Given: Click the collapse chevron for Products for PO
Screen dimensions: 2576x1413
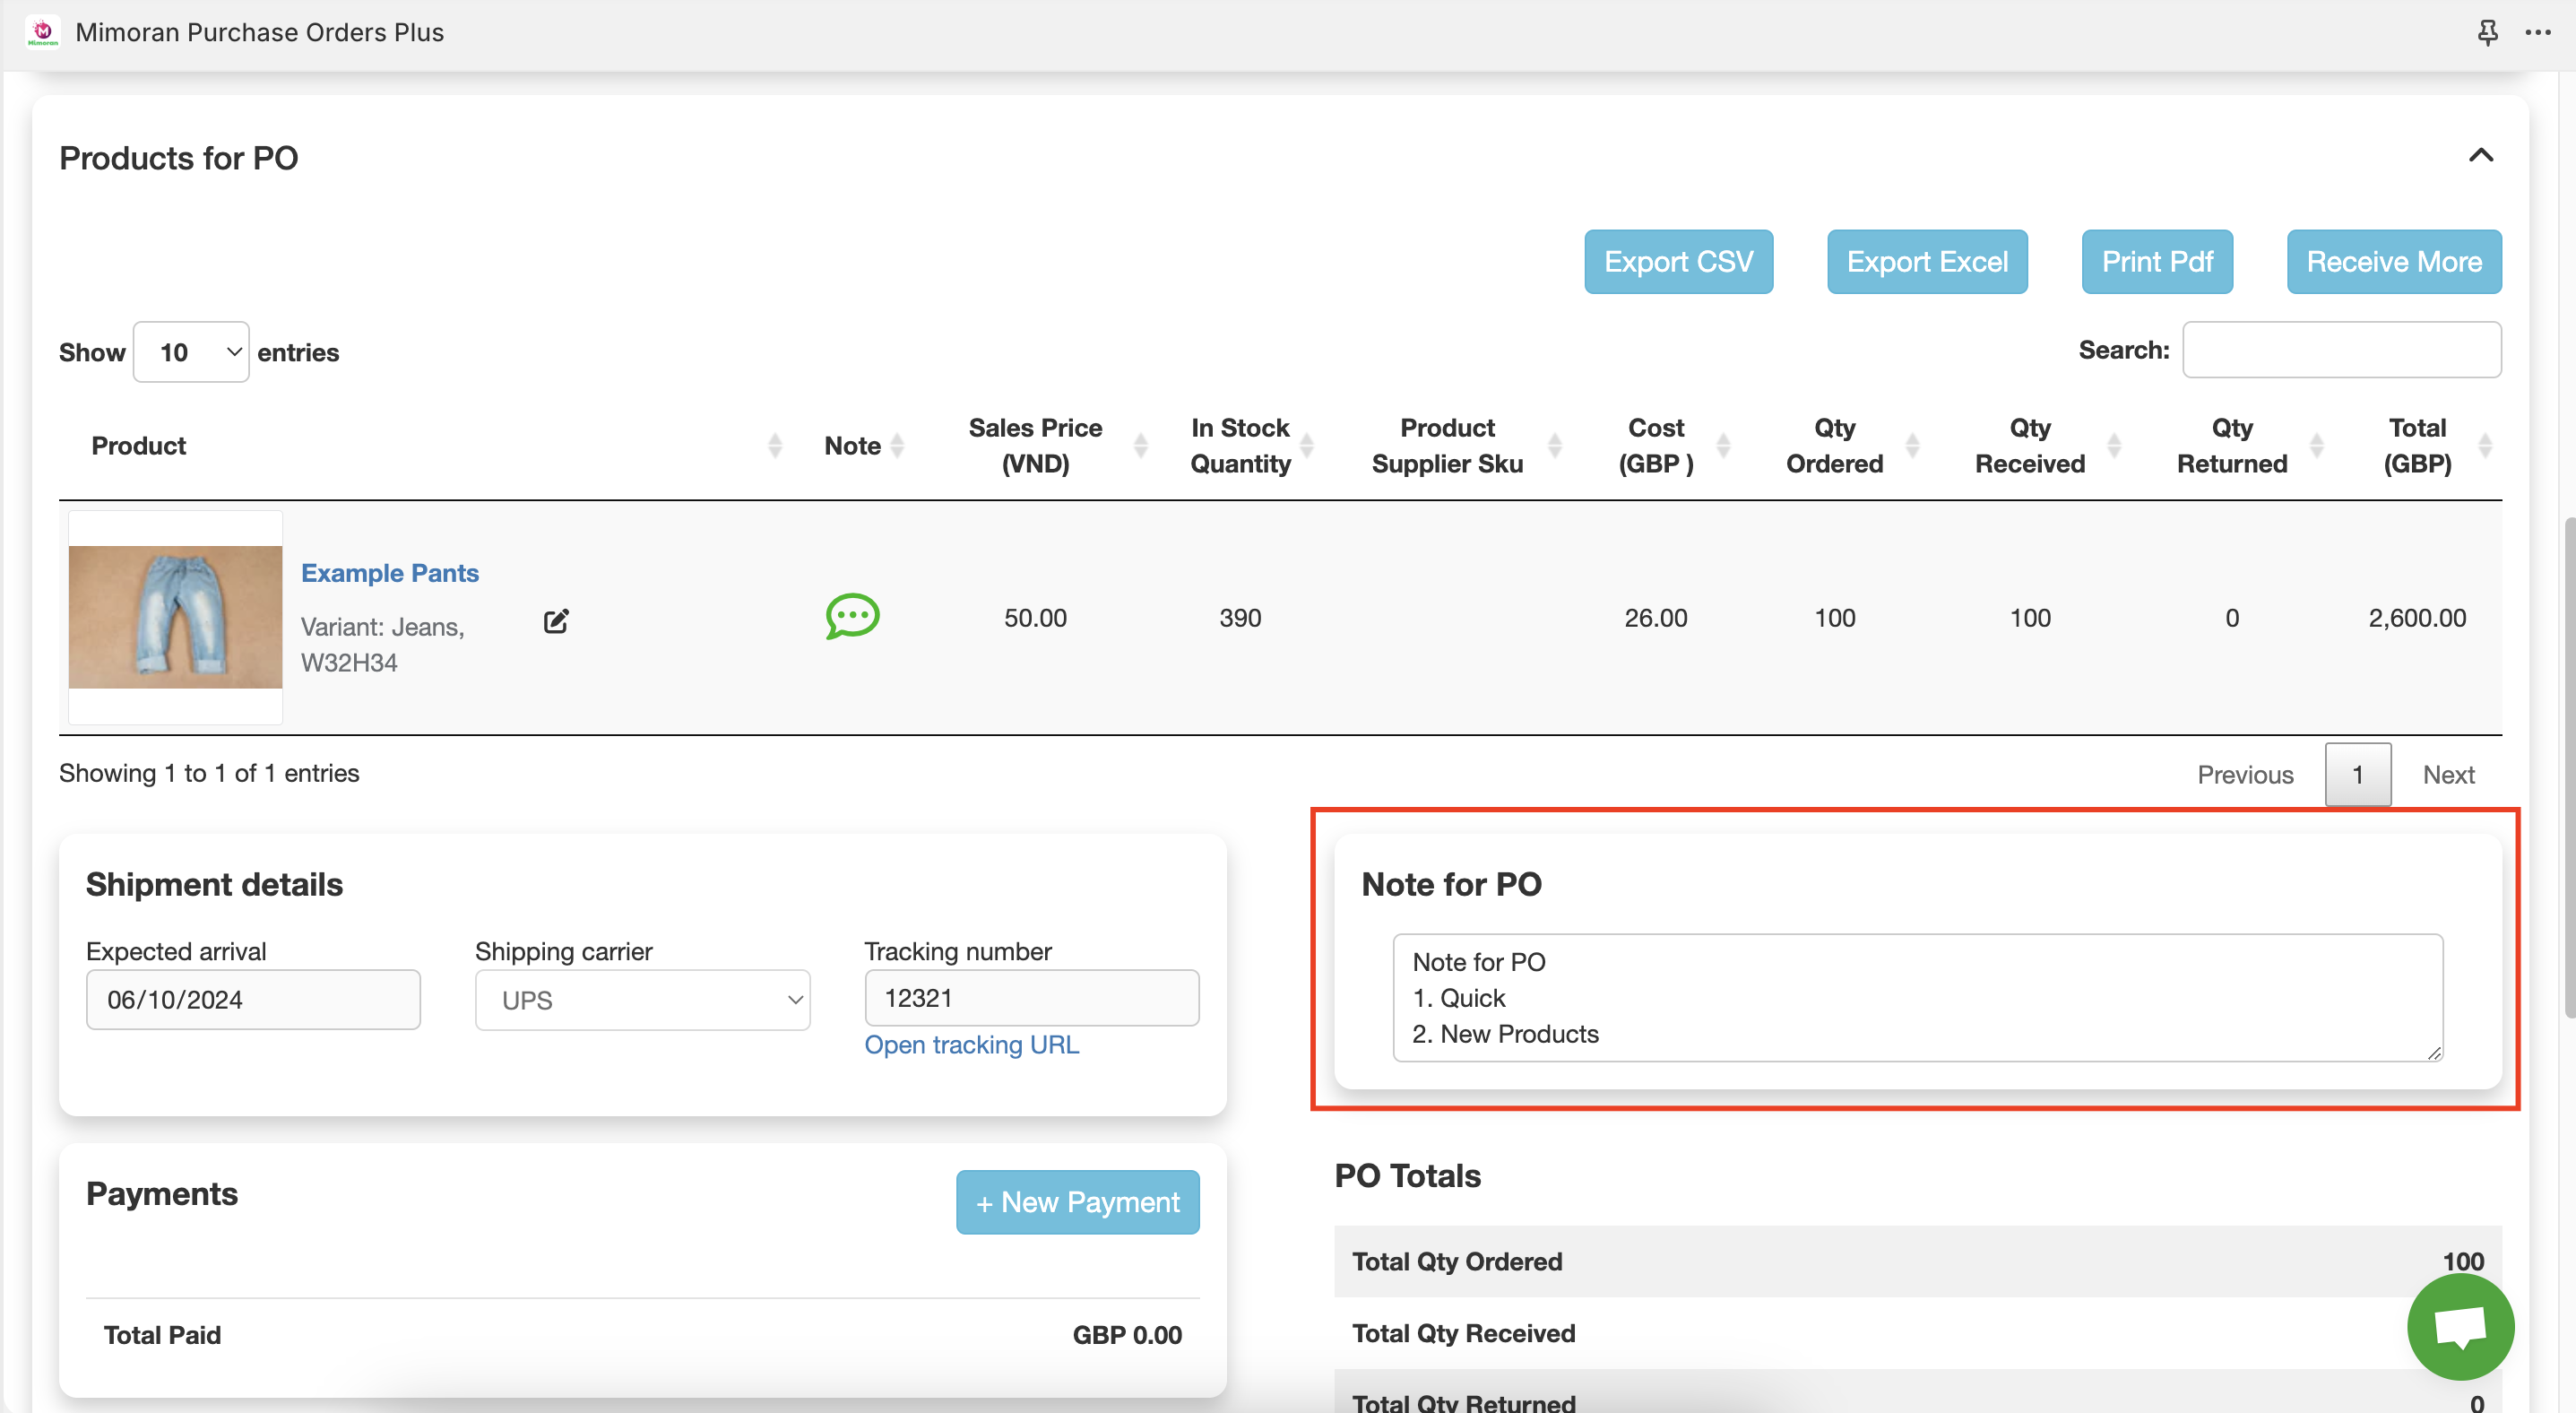Looking at the screenshot, I should (2485, 155).
